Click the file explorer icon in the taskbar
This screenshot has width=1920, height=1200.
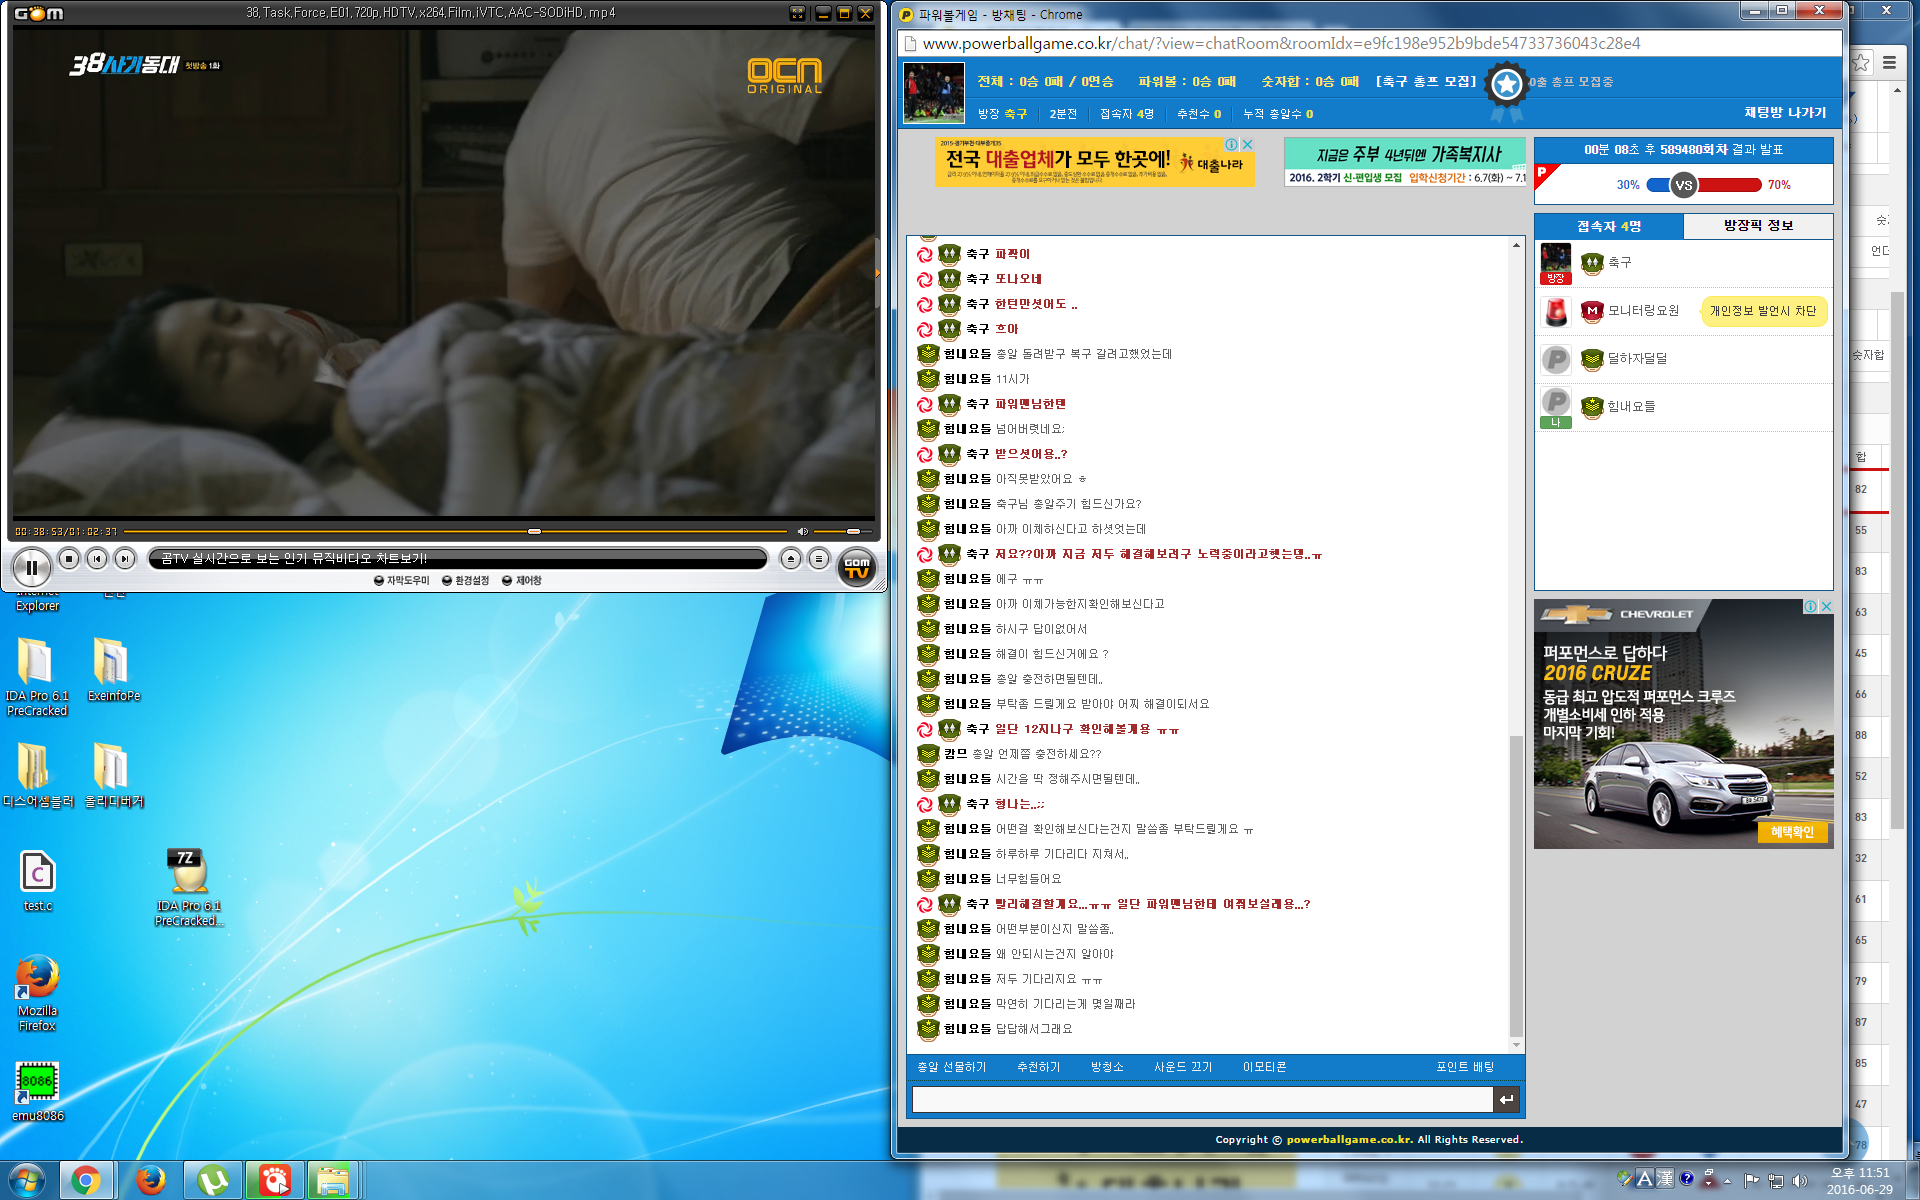[332, 1181]
